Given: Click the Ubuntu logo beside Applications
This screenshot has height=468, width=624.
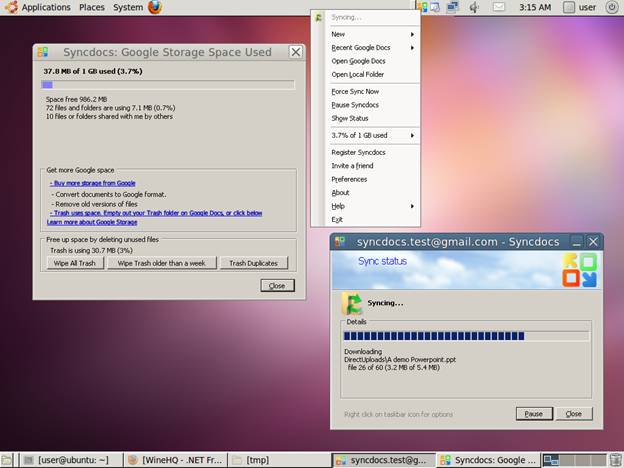Looking at the screenshot, I should pyautogui.click(x=11, y=7).
